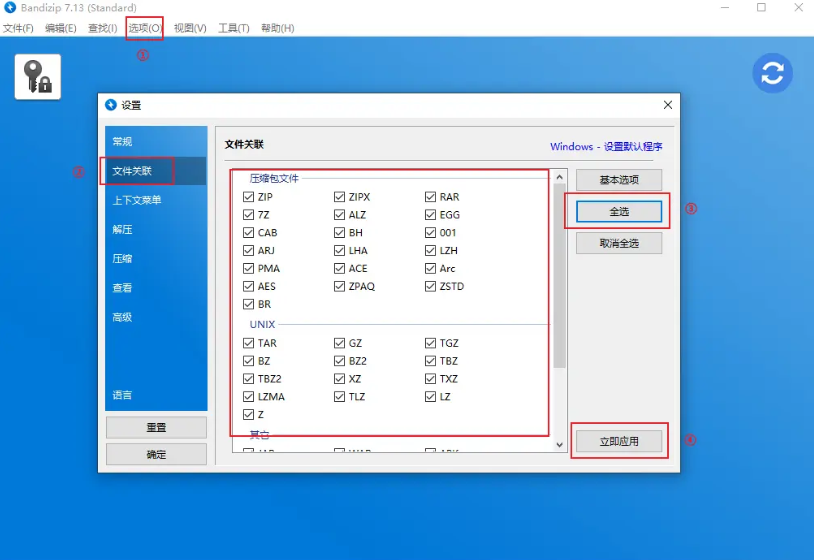The width and height of the screenshot is (814, 560).
Task: Click the 取消全选 button
Action: [x=619, y=243]
